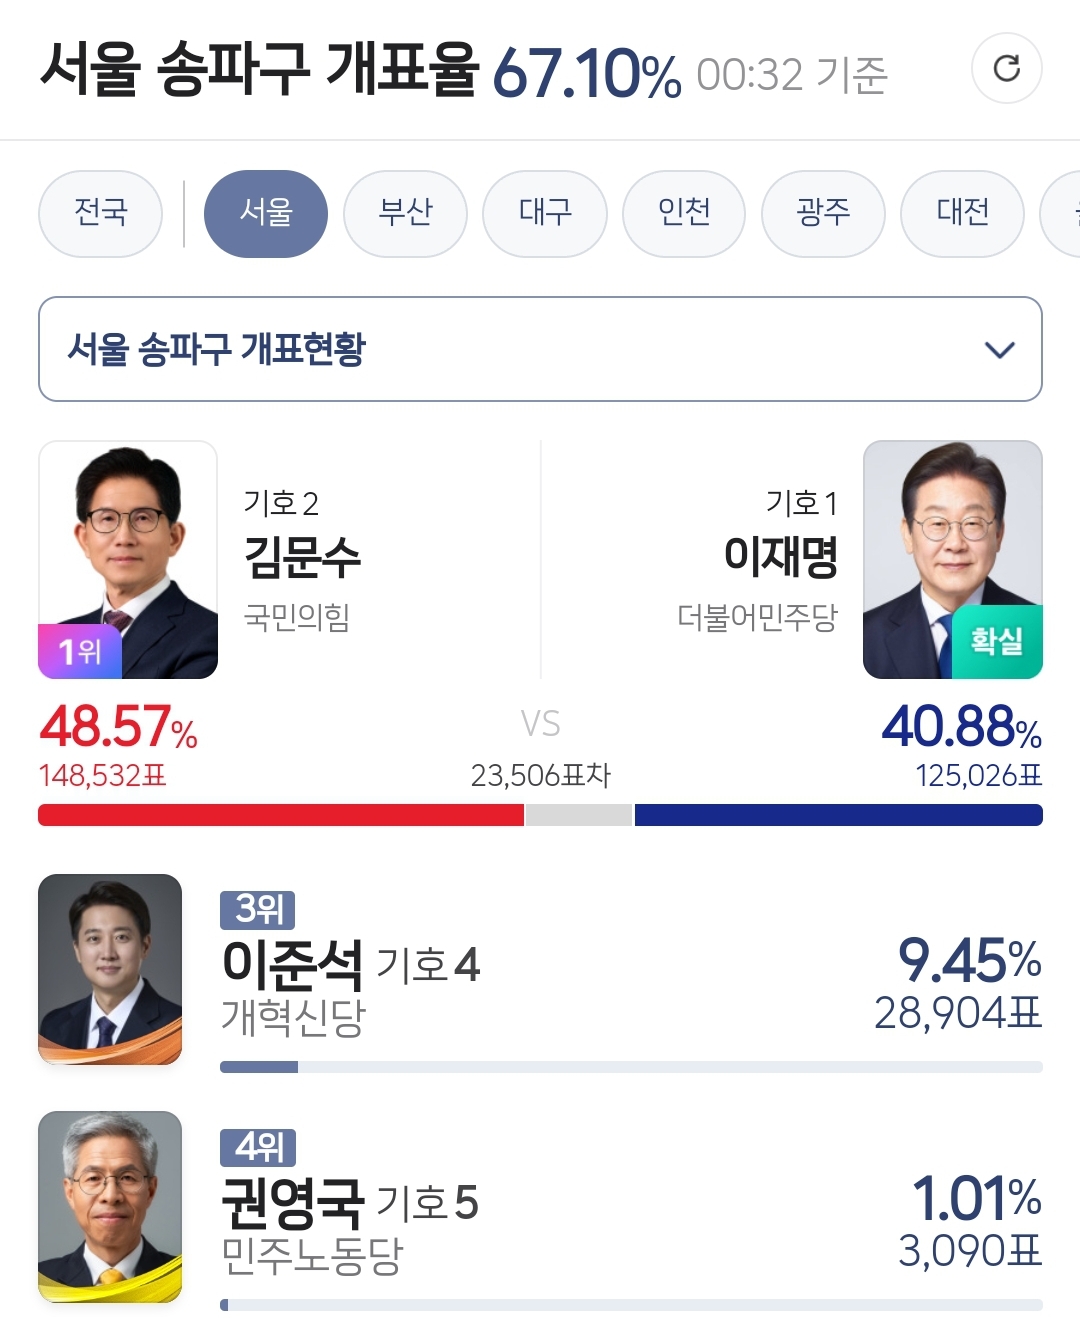Choose the 광주 region tab

822,213
